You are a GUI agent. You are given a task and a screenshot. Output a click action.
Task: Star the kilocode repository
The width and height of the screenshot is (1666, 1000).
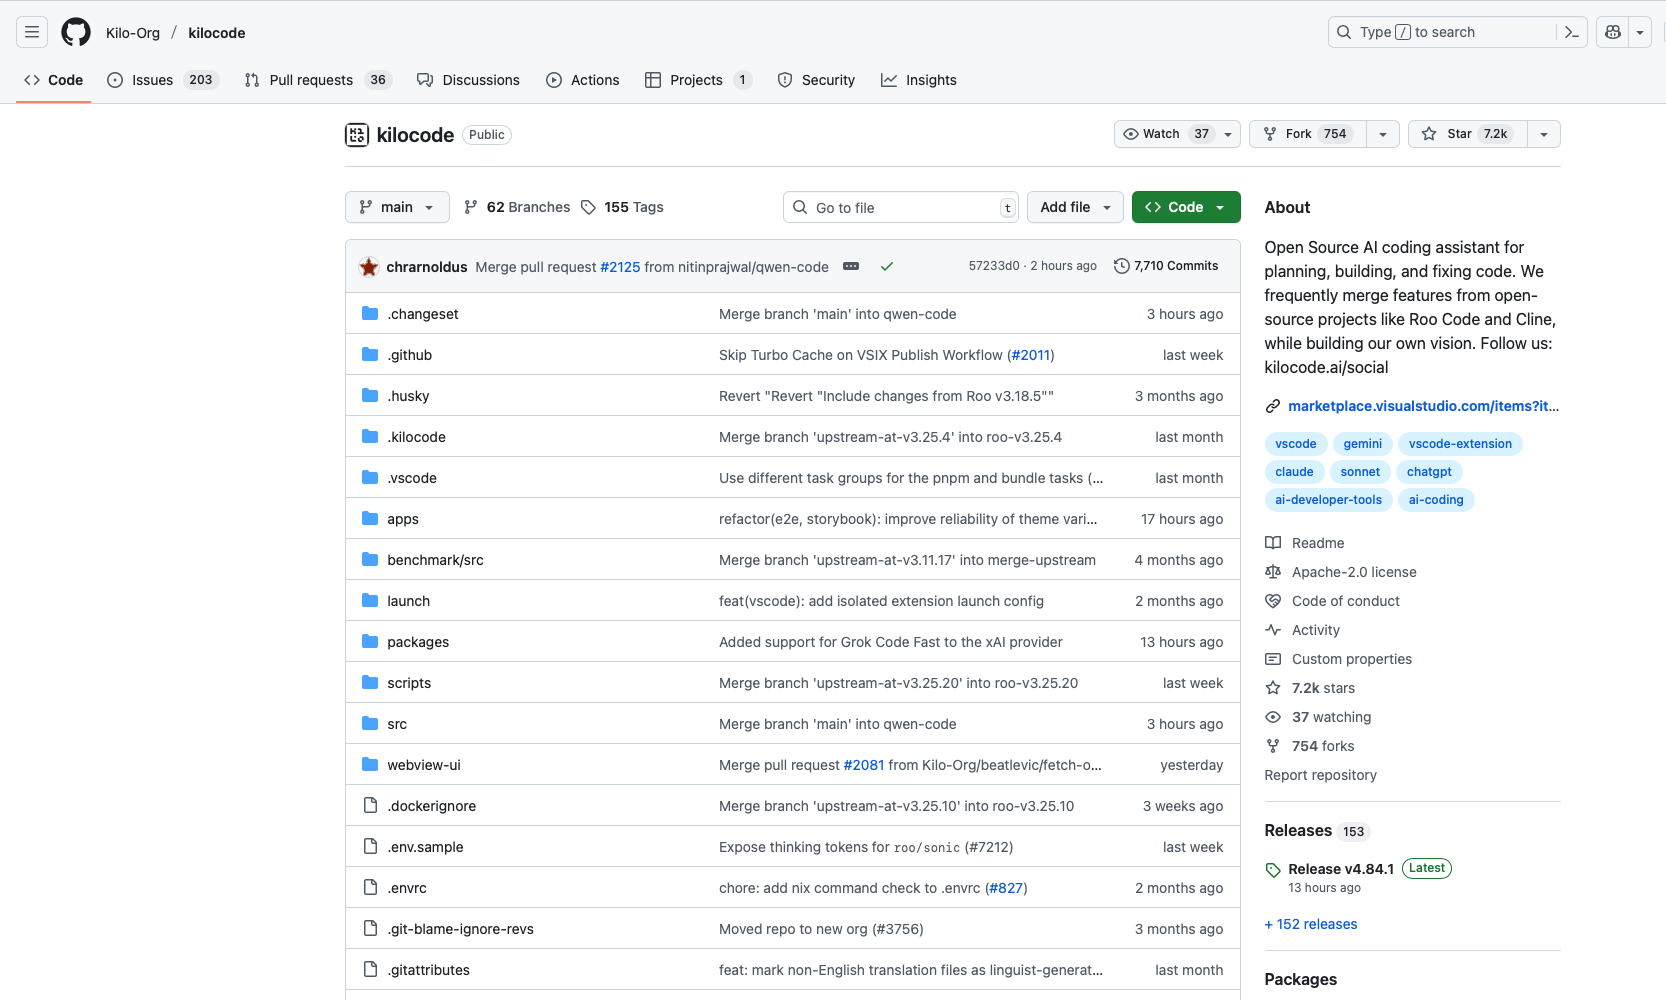pos(1467,134)
